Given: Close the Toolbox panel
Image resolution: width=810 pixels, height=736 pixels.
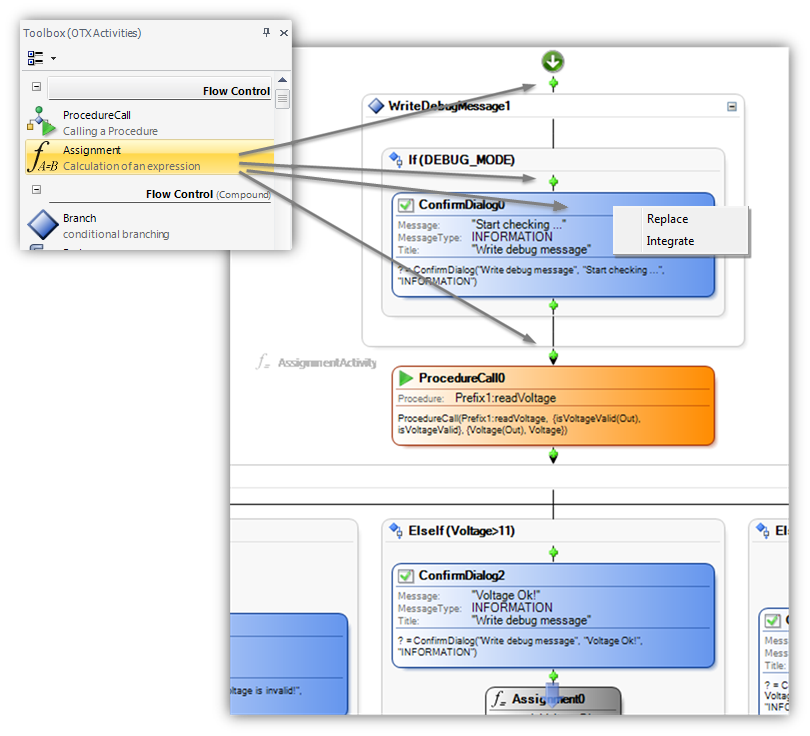Looking at the screenshot, I should click(x=283, y=33).
